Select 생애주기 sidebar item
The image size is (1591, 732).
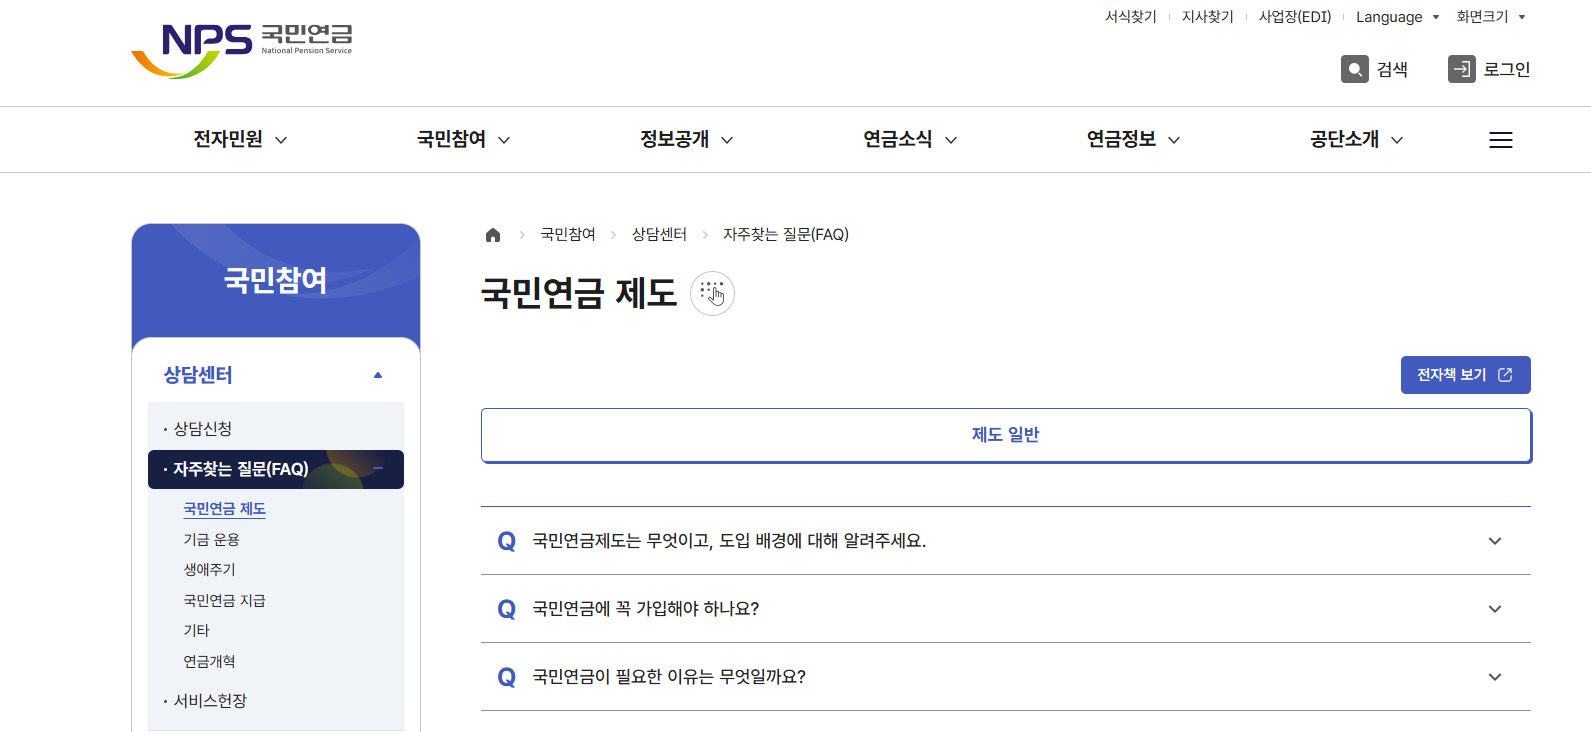(x=209, y=570)
